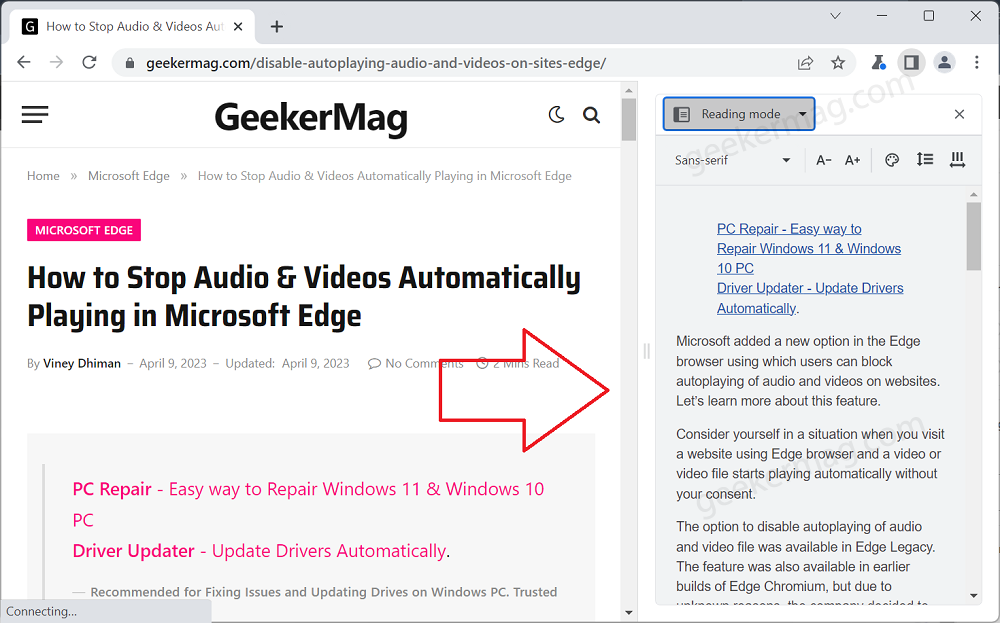1000x623 pixels.
Task: Click the 'Microsoft added a new option' paragraph
Action: 808,371
